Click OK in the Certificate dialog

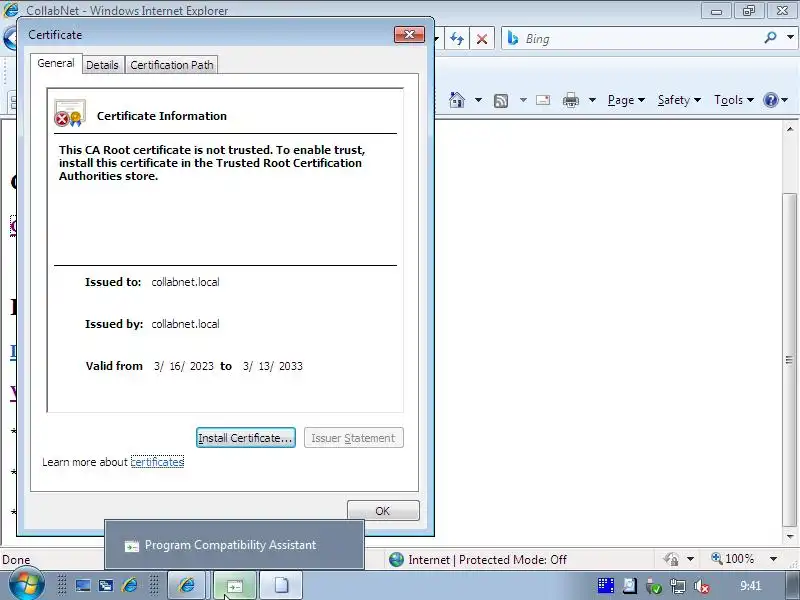point(383,511)
